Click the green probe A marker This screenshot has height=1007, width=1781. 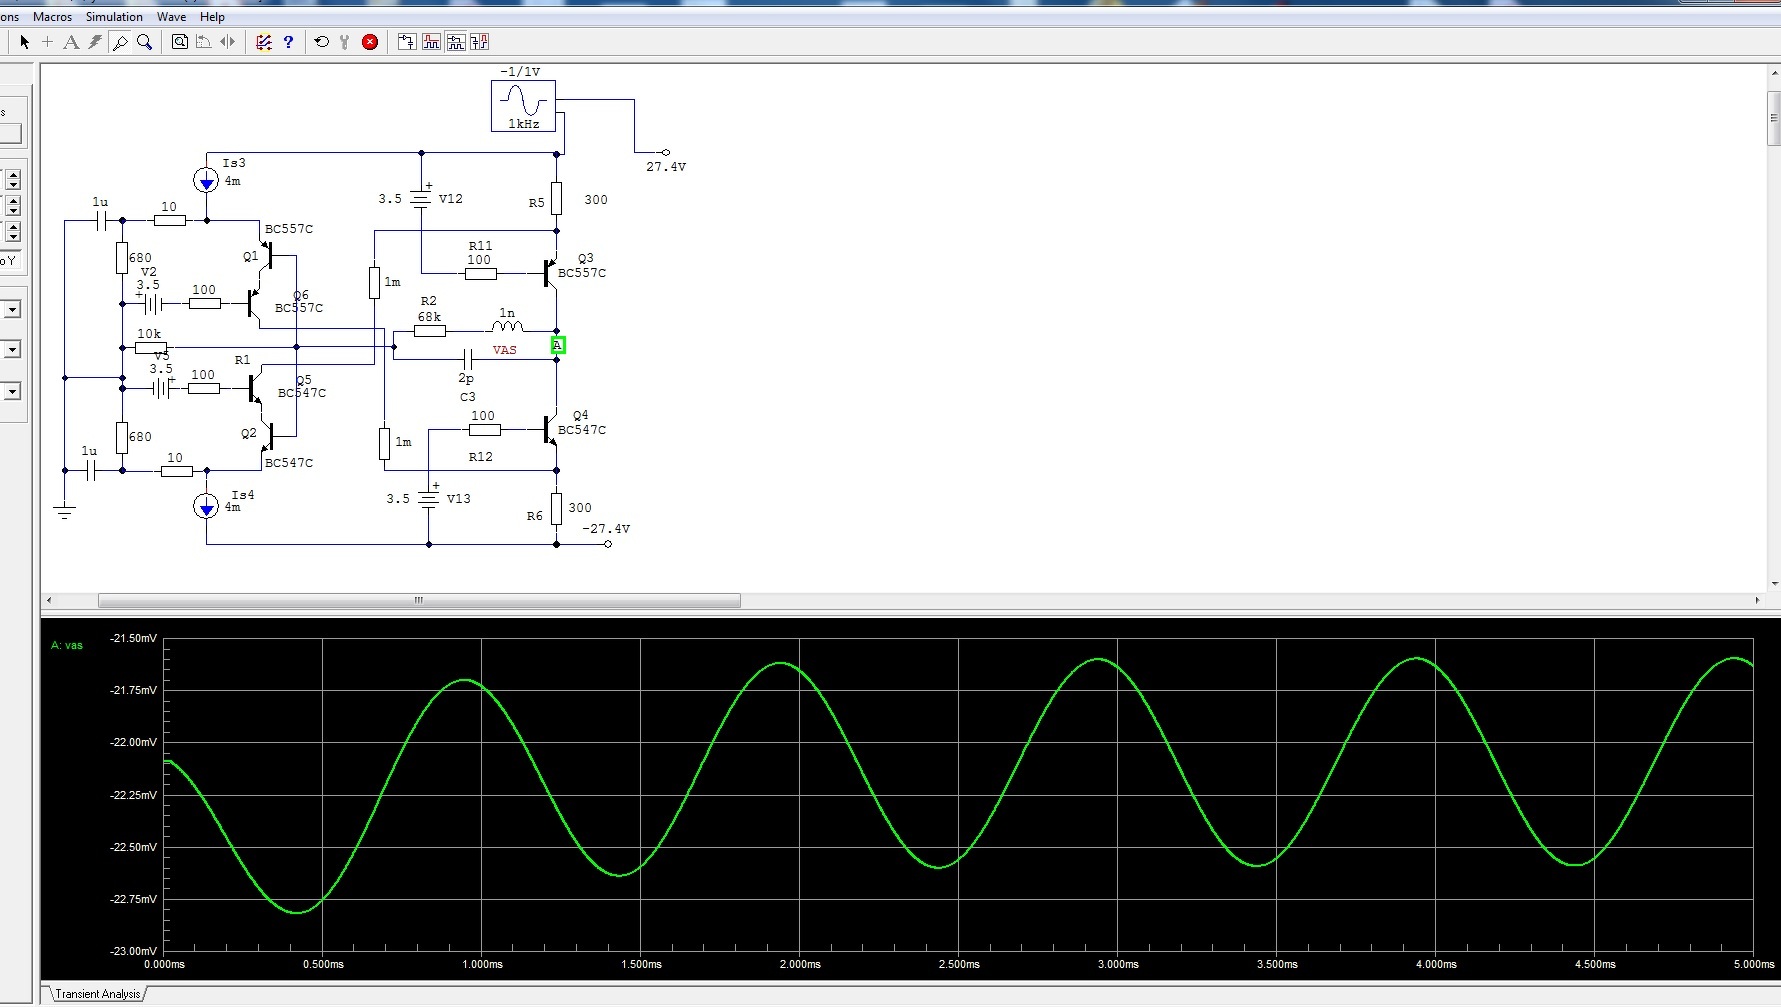tap(558, 345)
